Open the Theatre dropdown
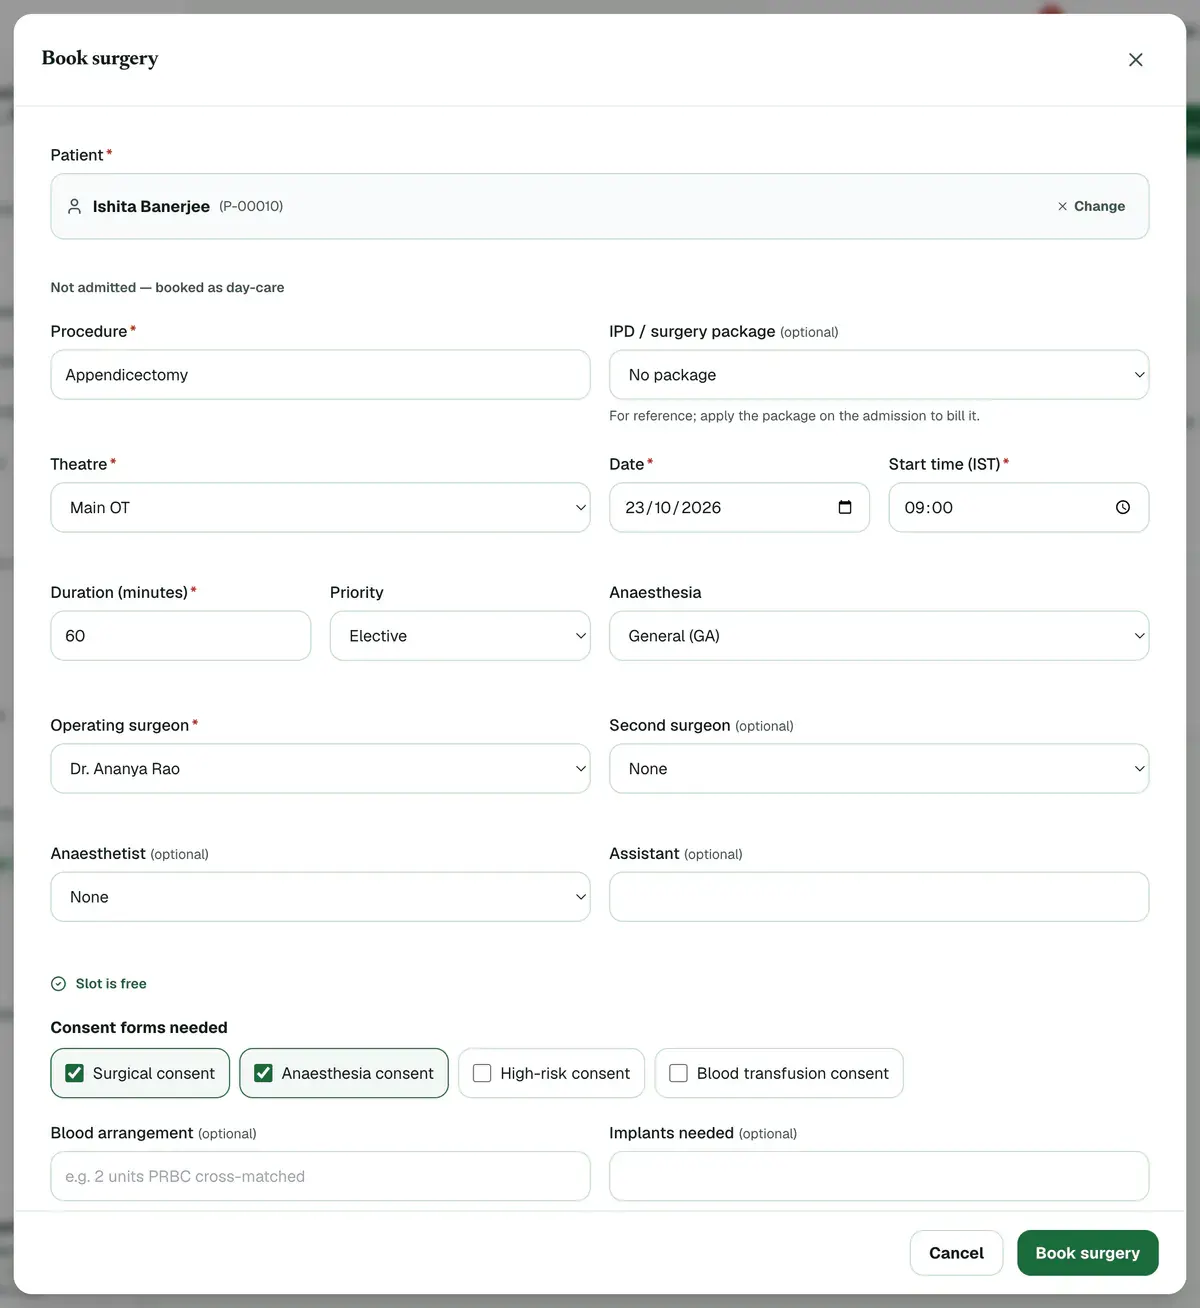Viewport: 1200px width, 1308px height. (x=320, y=508)
